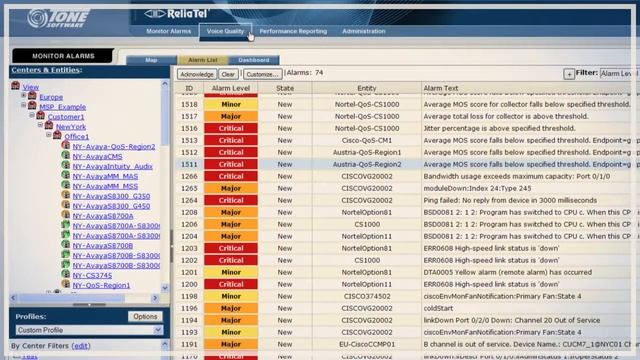Image resolution: width=640 pixels, height=360 pixels.
Task: Click the NY-QoS-Region1 entity icon
Action: (65, 284)
